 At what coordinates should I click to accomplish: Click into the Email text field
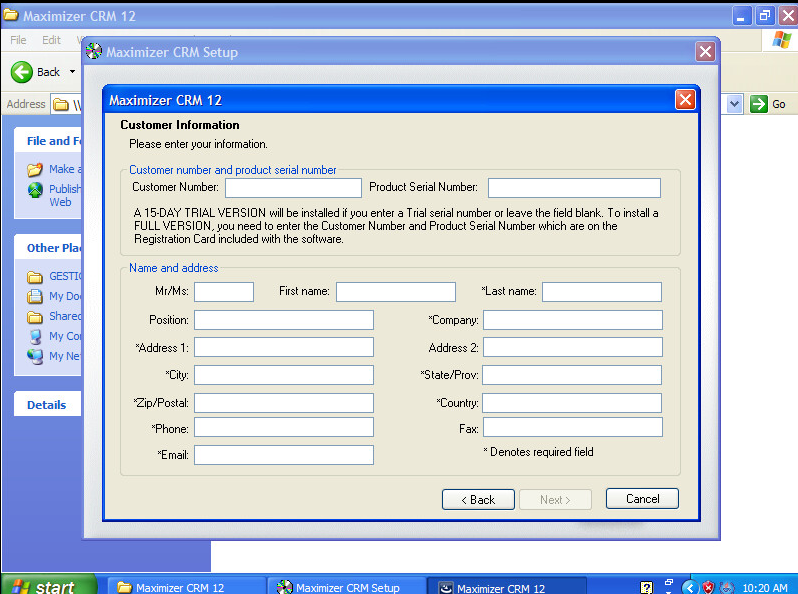pos(284,455)
